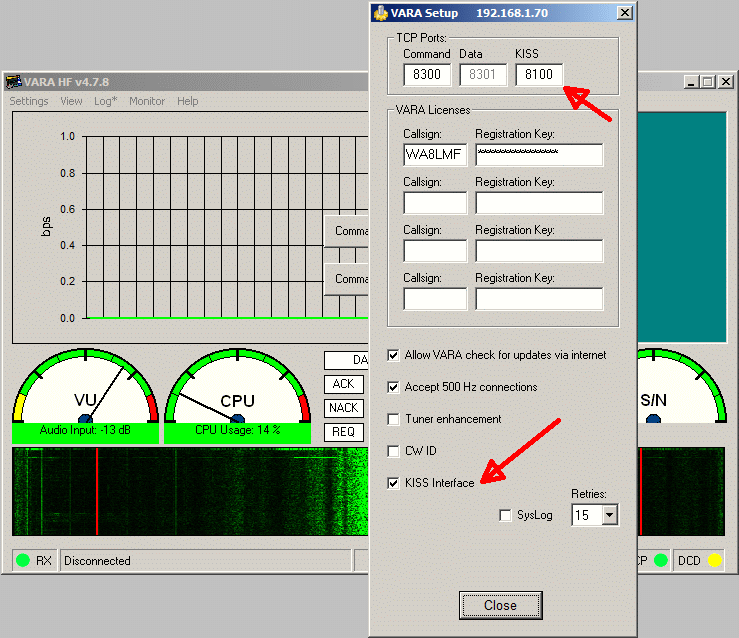
Task: Click the KISS port input field
Action: [539, 74]
